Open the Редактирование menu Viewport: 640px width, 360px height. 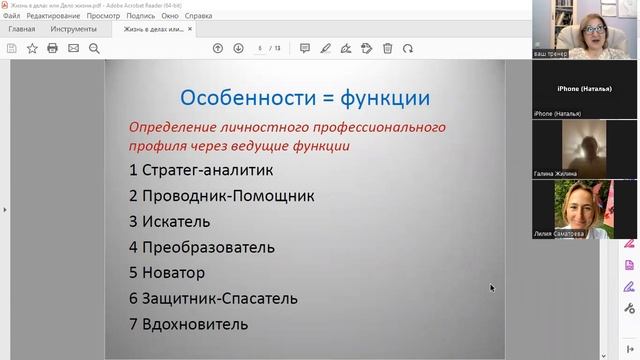pyautogui.click(x=53, y=16)
